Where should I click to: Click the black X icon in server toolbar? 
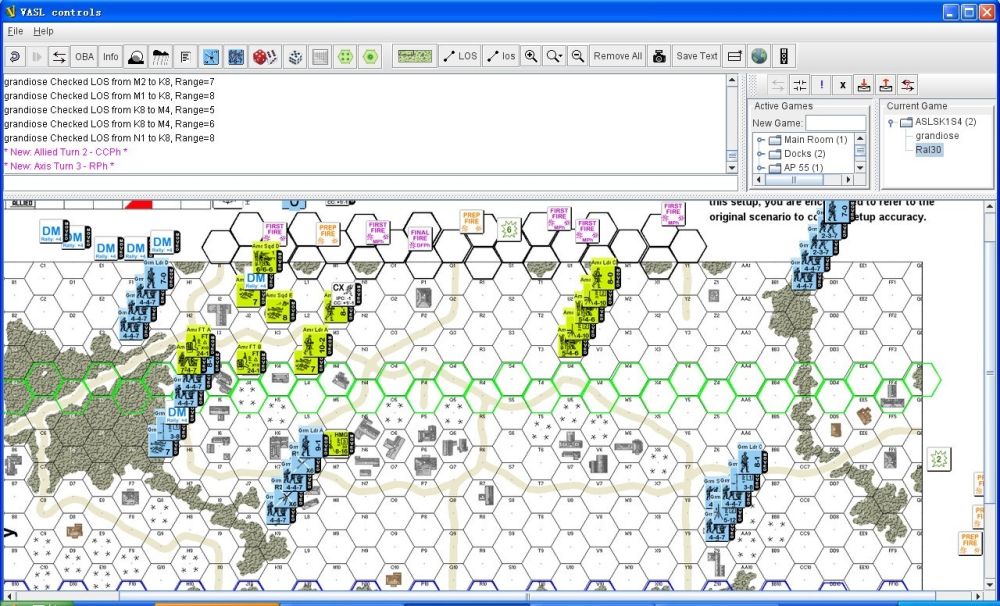842,85
